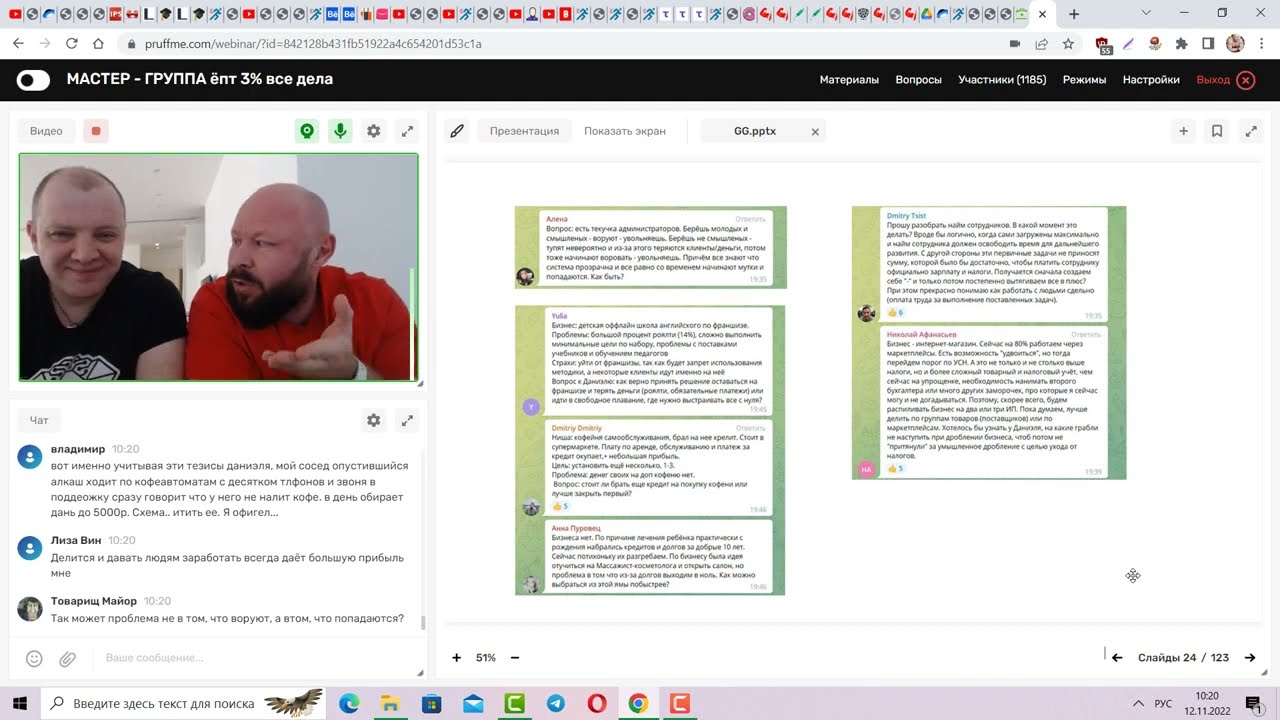Image resolution: width=1280 pixels, height=720 pixels.
Task: Zoom in the slide with plus icon
Action: [457, 658]
